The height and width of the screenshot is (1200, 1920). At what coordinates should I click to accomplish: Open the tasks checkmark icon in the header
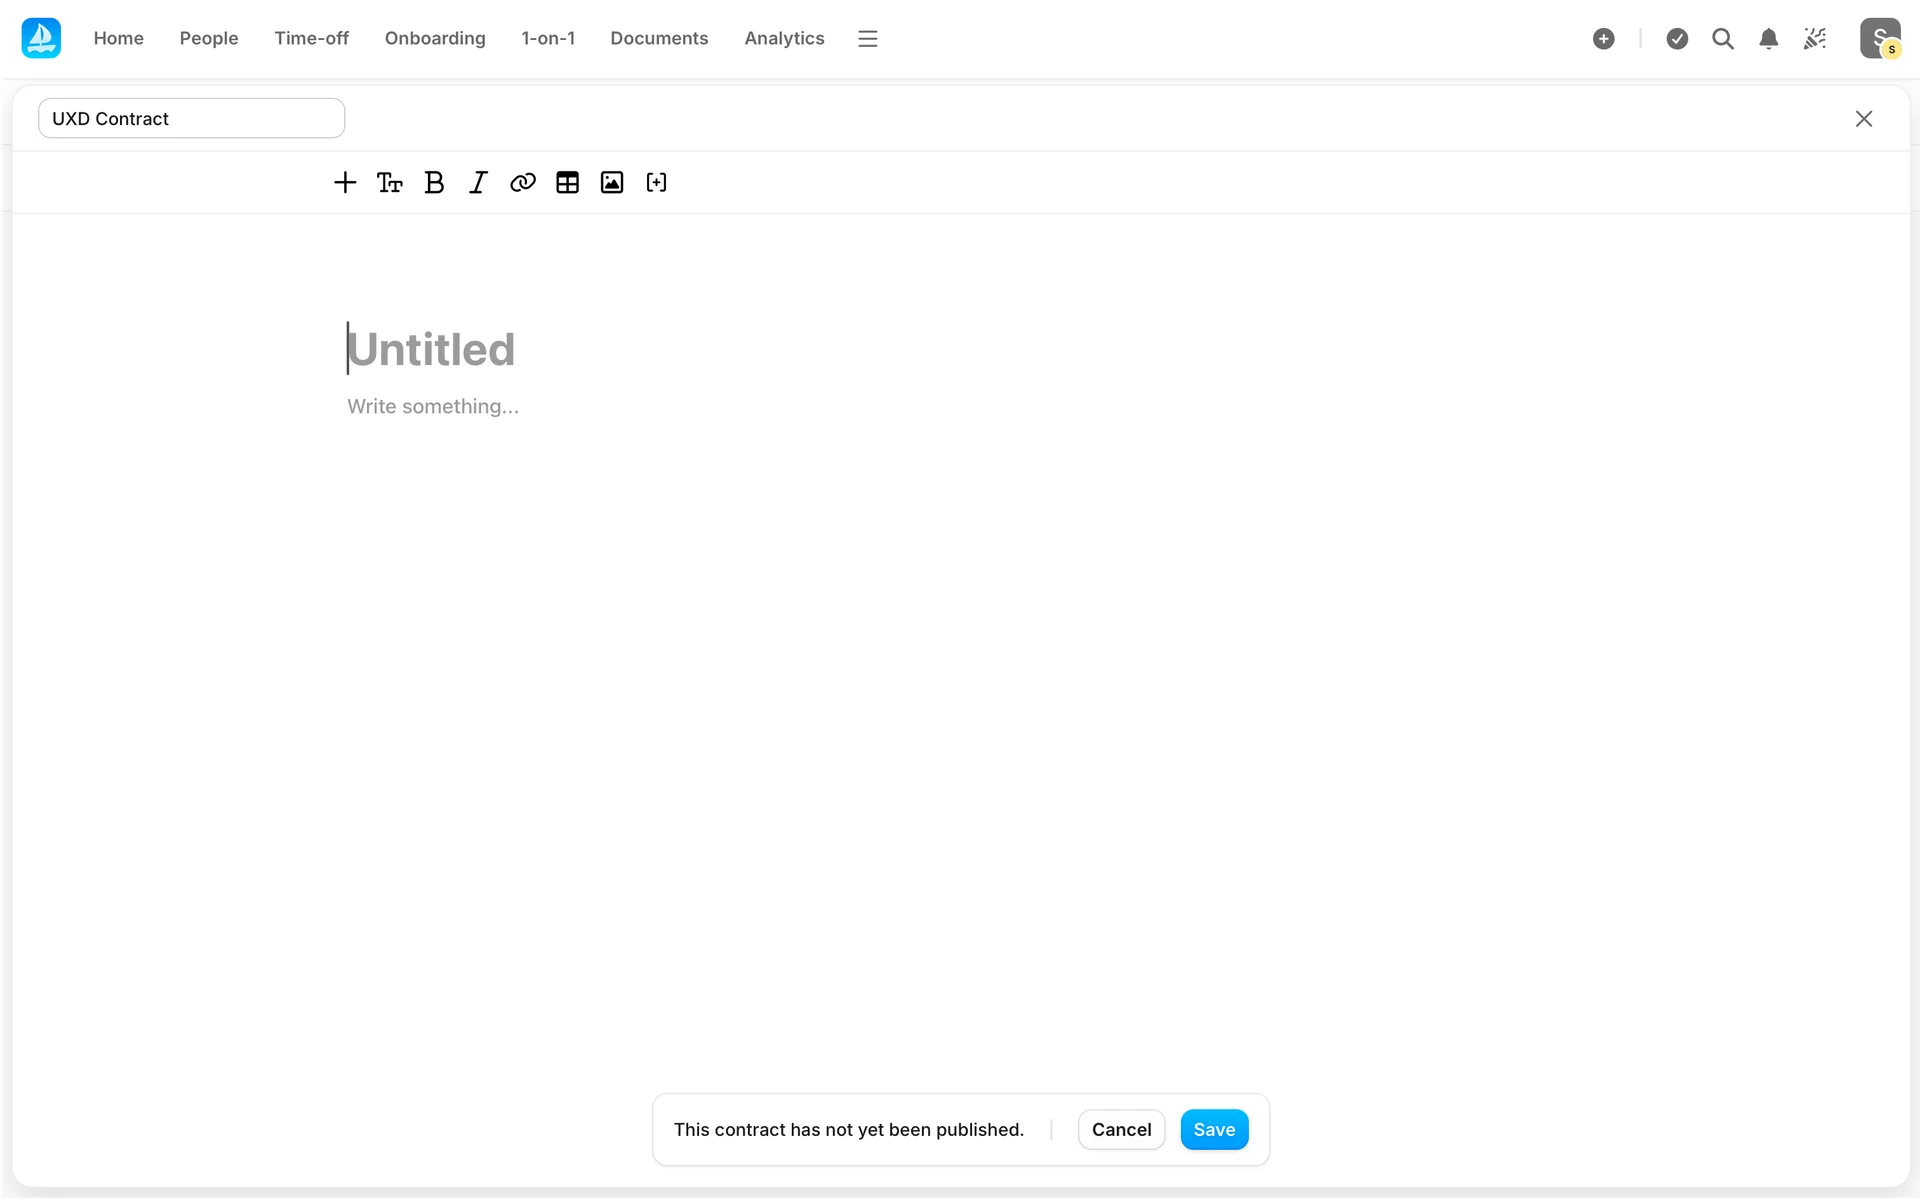pyautogui.click(x=1677, y=38)
